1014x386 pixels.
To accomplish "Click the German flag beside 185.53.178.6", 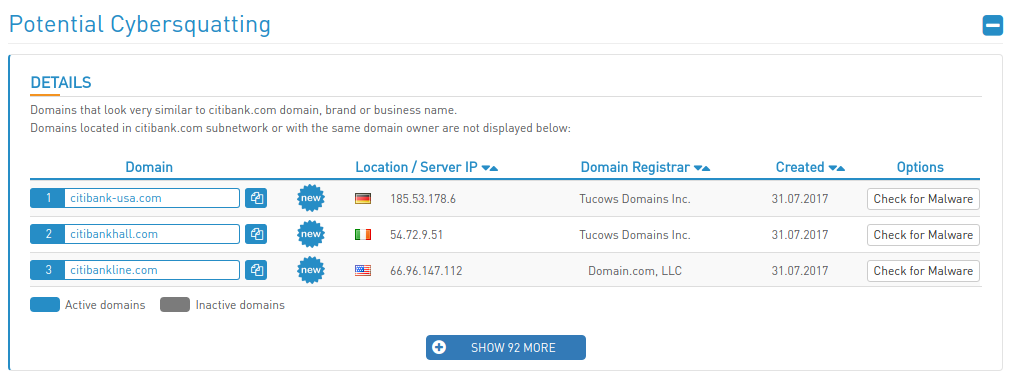I will pos(363,198).
